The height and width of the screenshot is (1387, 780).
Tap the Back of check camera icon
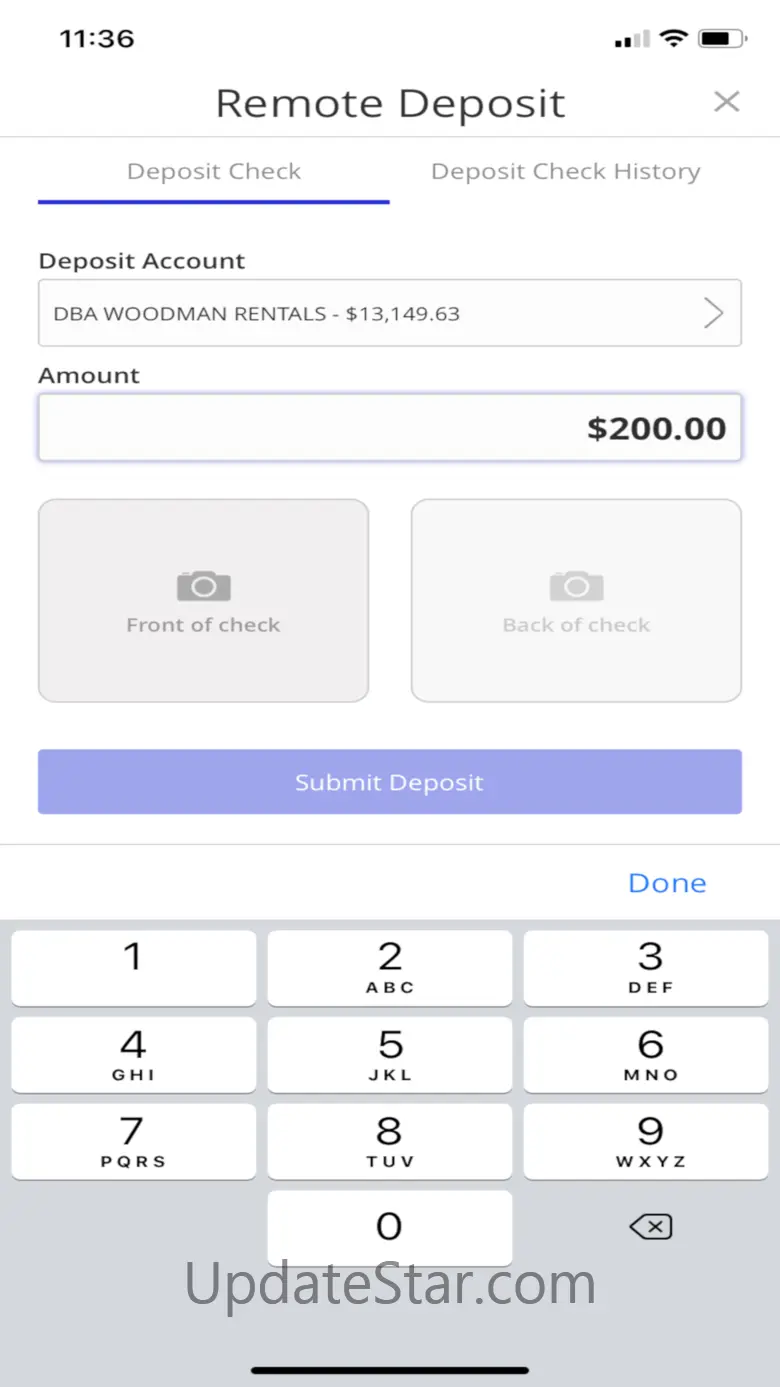[x=576, y=586]
